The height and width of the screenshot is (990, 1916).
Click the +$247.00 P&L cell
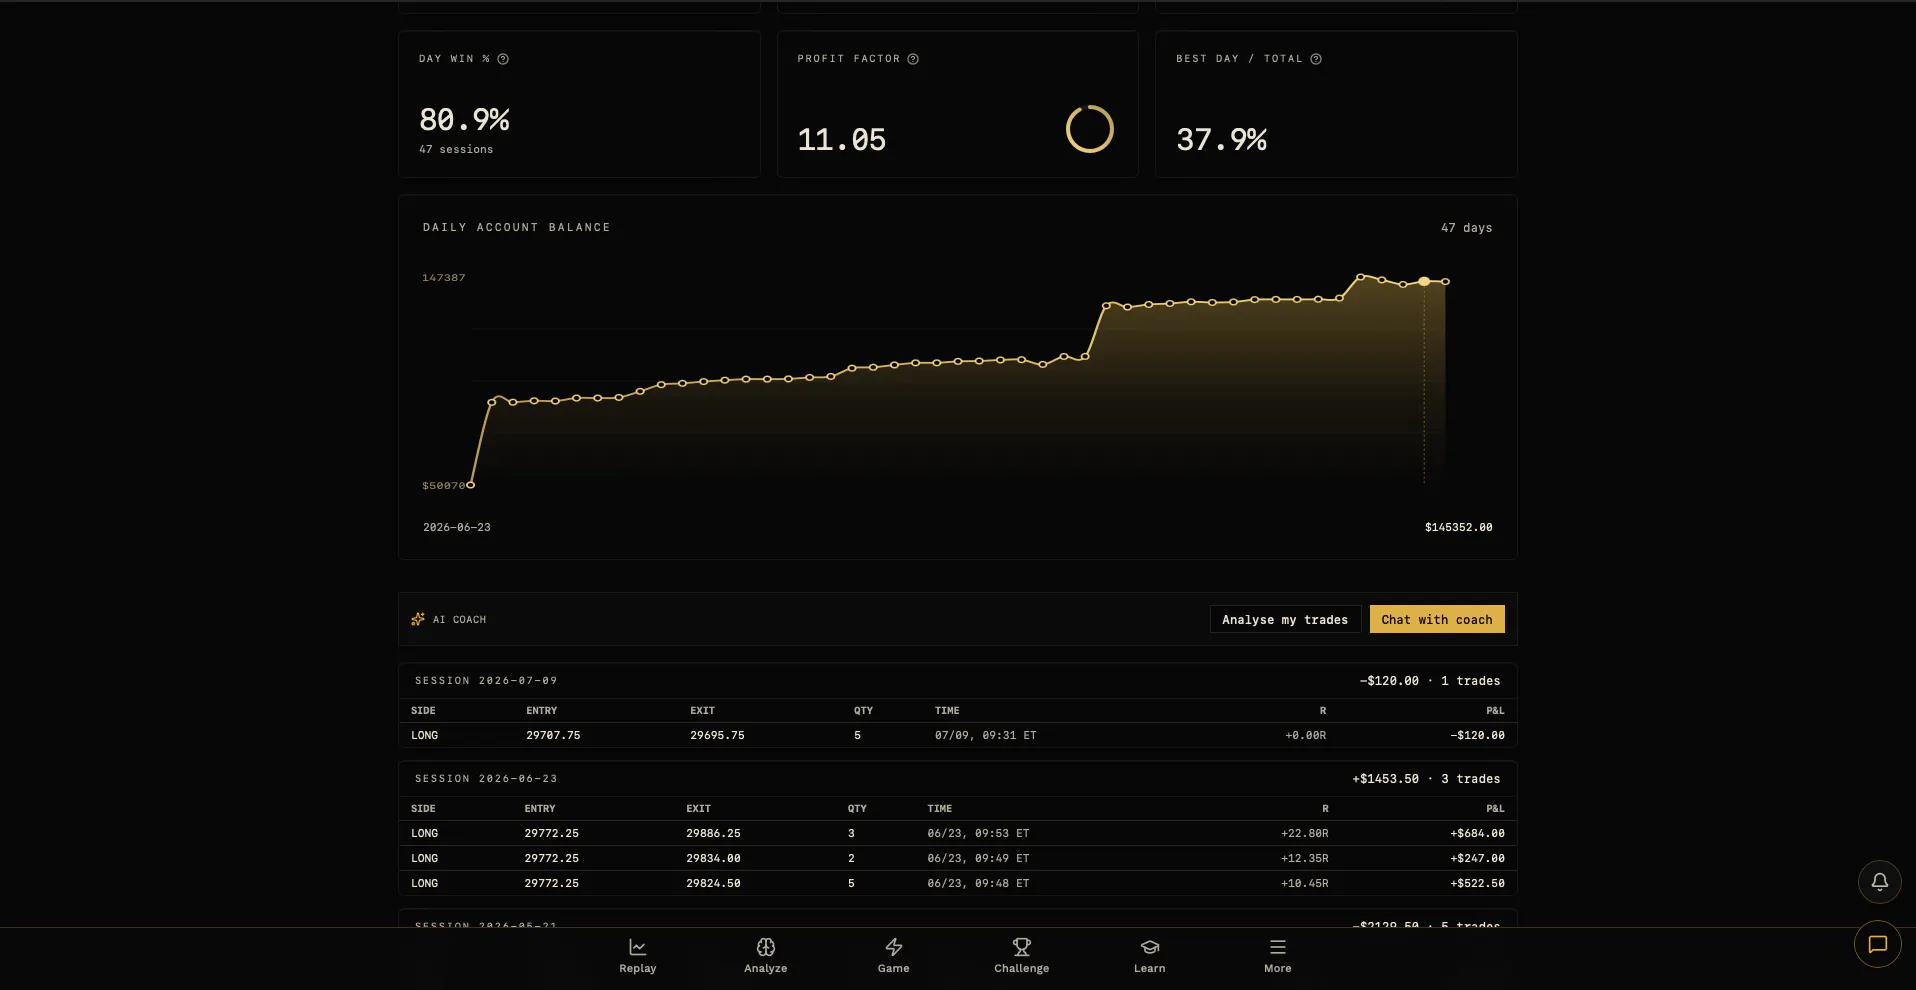pos(1477,858)
